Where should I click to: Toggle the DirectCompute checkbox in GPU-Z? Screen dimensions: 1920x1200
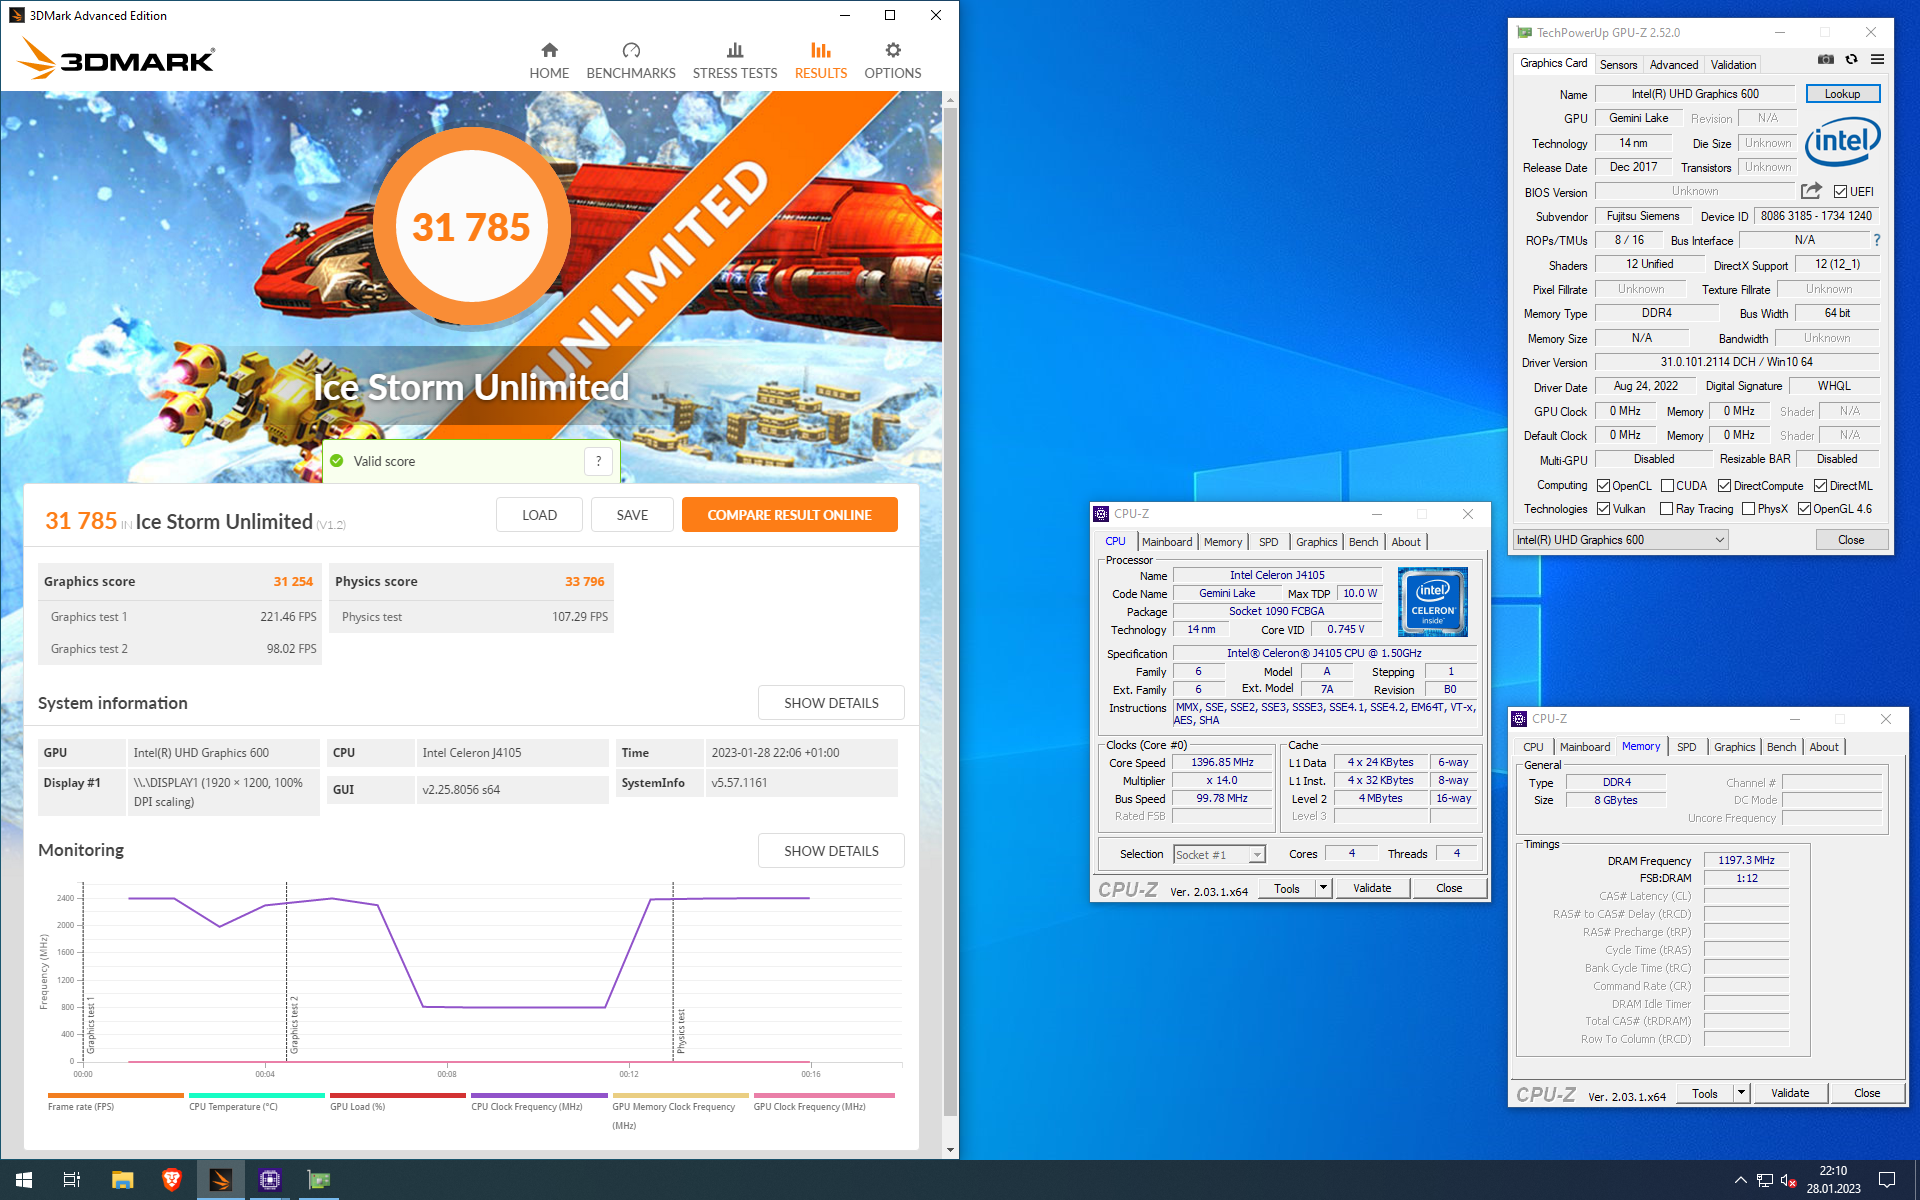point(1724,486)
